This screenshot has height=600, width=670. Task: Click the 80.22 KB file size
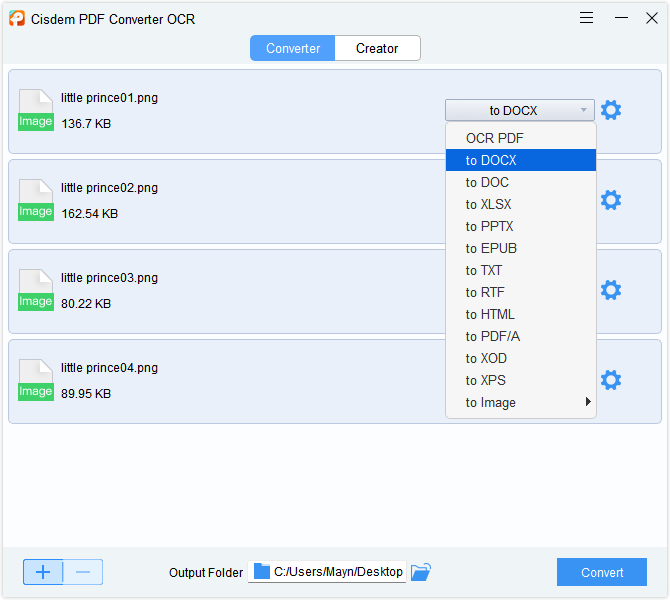point(86,304)
